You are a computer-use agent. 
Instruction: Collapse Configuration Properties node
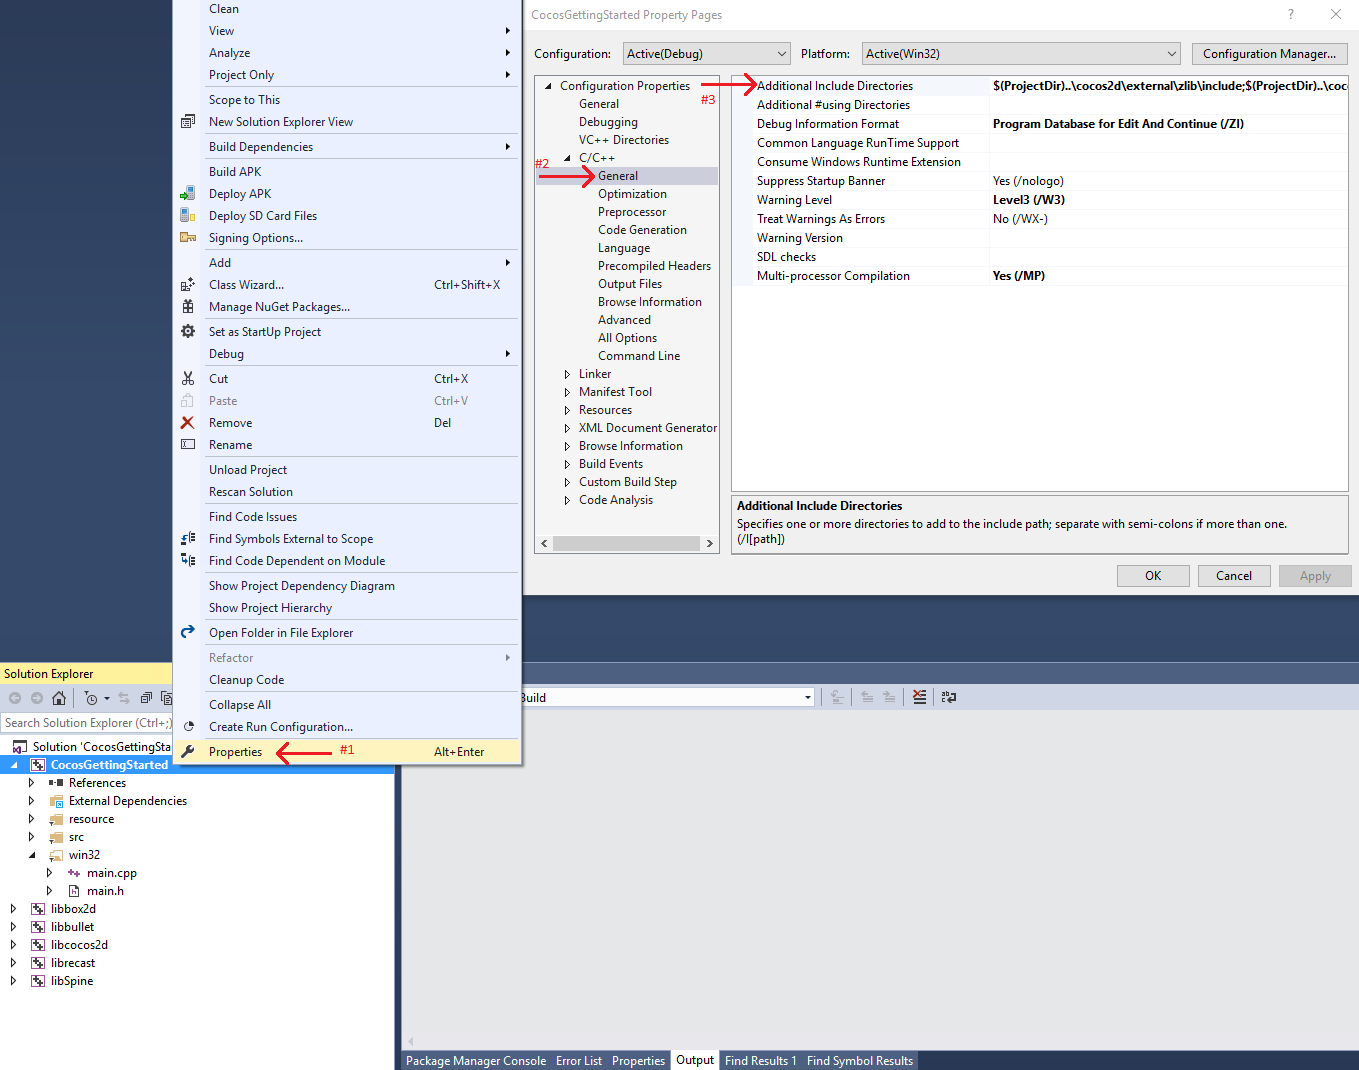(x=548, y=86)
